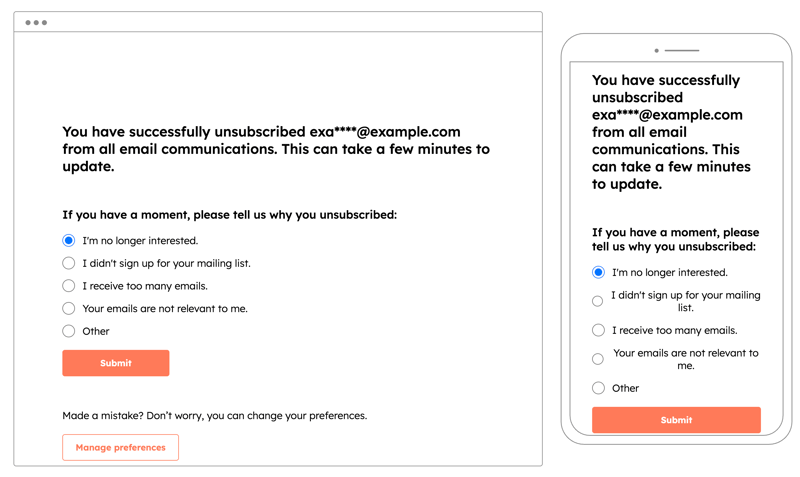Image resolution: width=800 pixels, height=477 pixels.
Task: Select "I'm no longer interested" radio on mobile
Action: [598, 272]
